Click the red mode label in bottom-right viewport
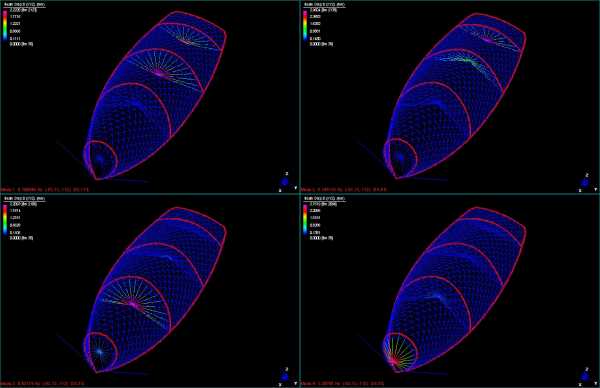The height and width of the screenshot is (388, 600). click(342, 383)
